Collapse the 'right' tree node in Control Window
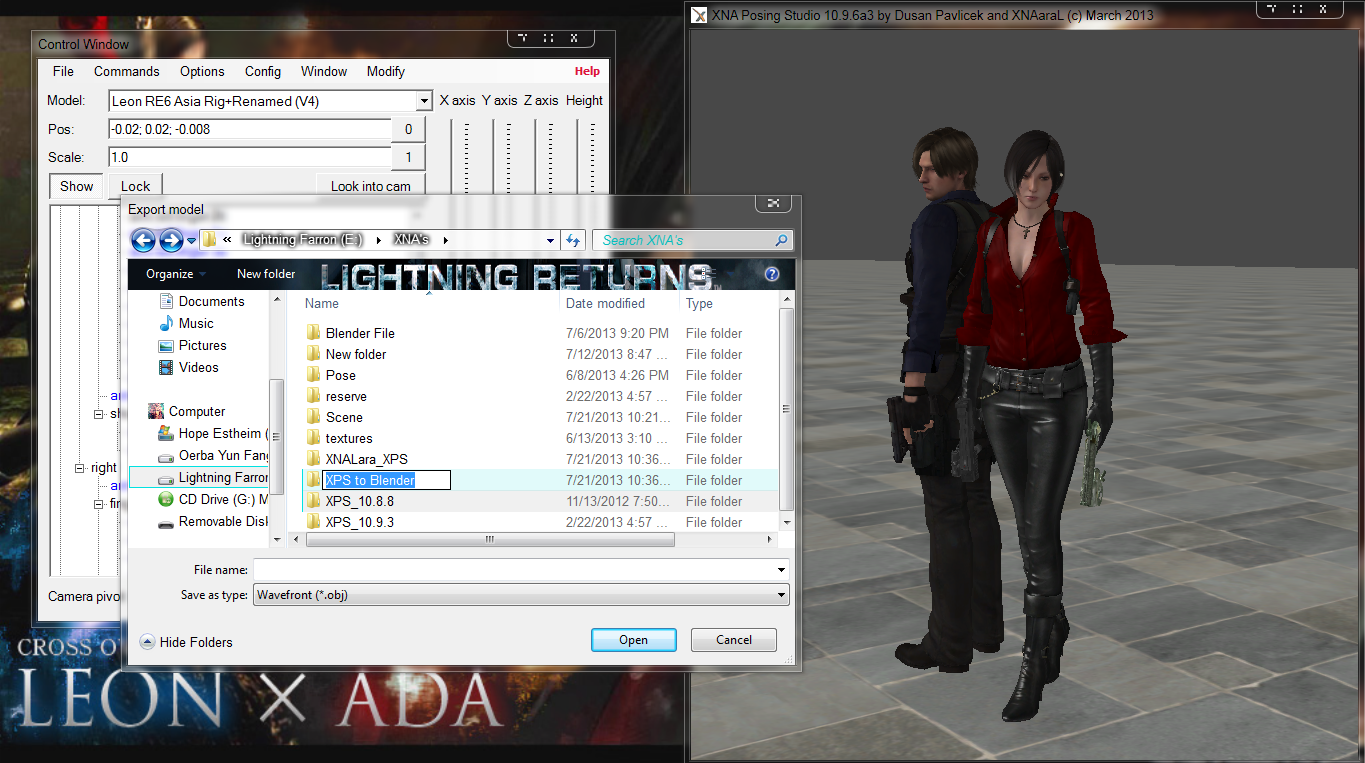 click(x=81, y=468)
